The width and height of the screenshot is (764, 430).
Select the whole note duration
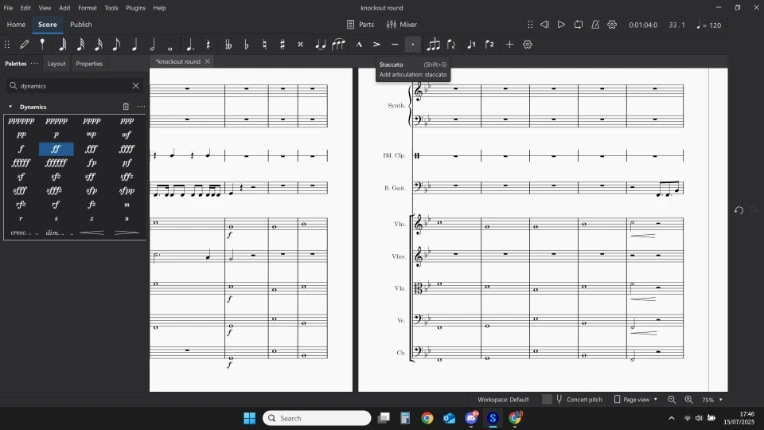pos(170,48)
